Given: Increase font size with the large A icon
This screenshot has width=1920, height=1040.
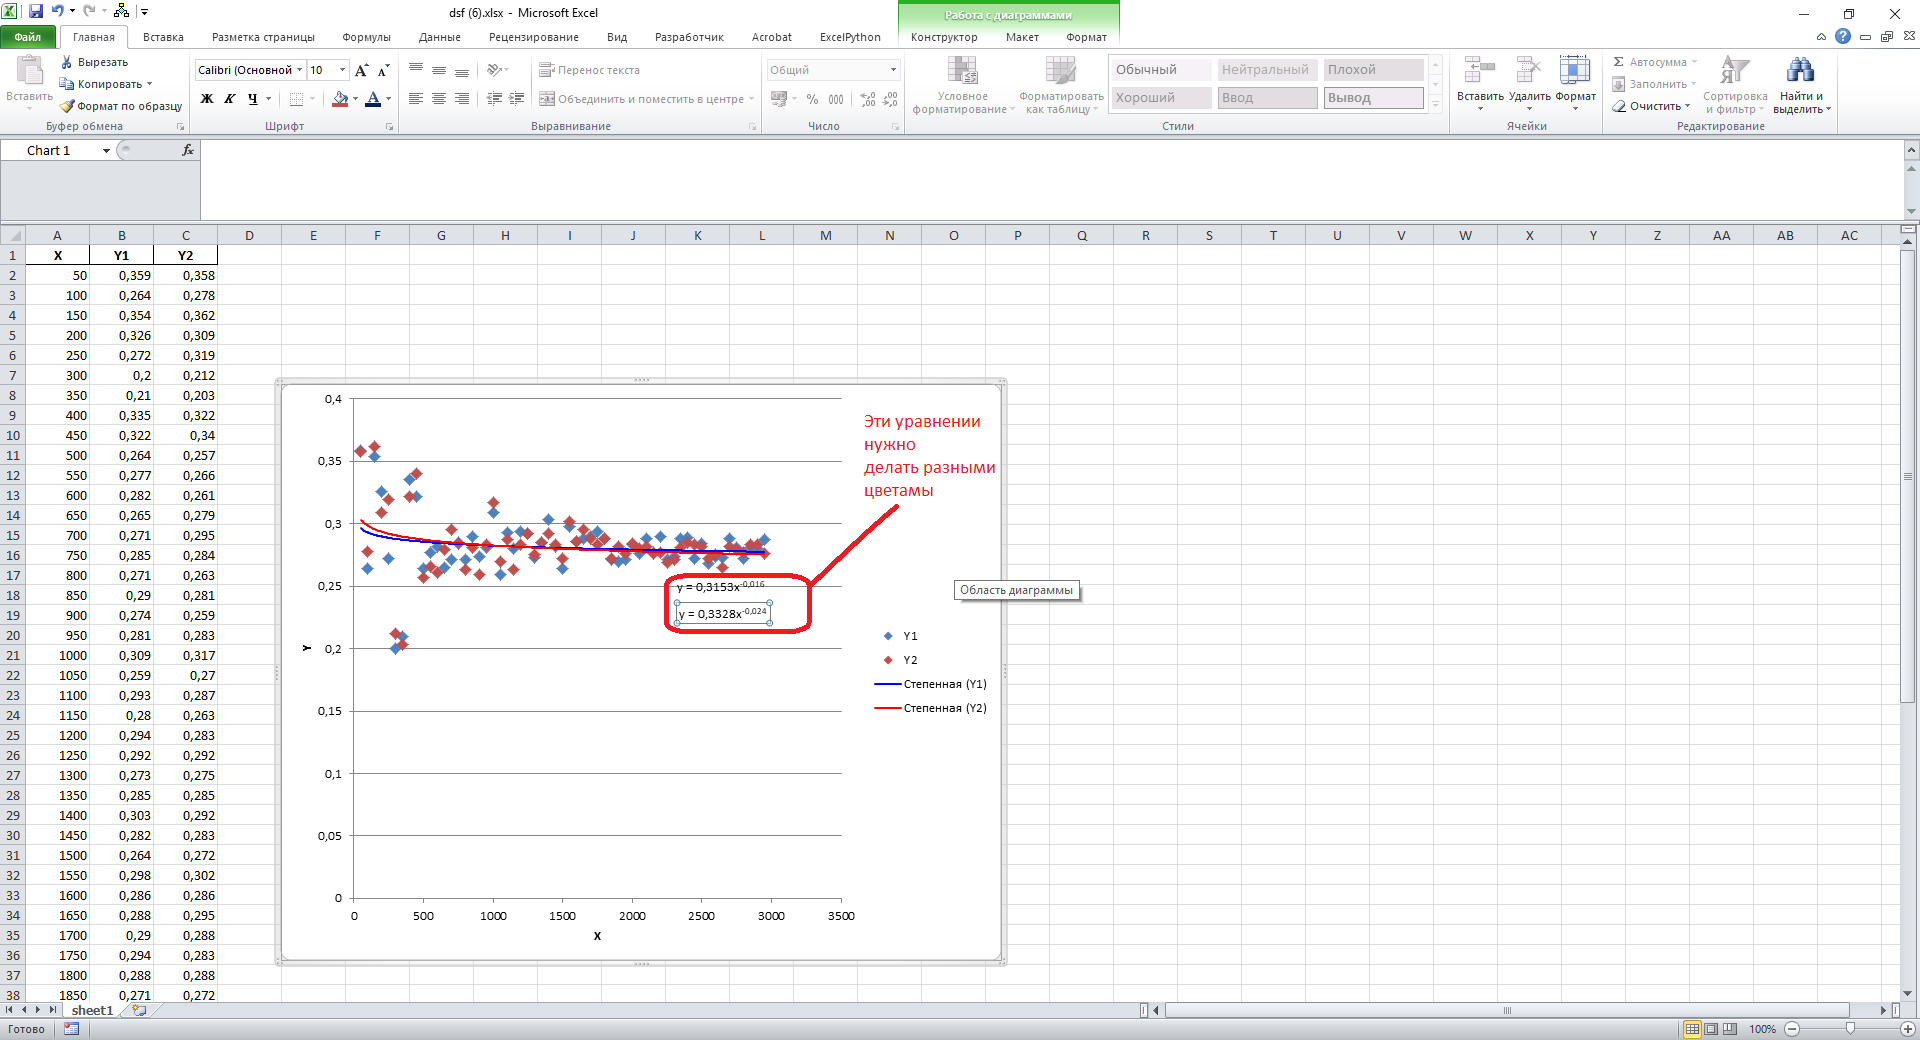Looking at the screenshot, I should pos(361,70).
